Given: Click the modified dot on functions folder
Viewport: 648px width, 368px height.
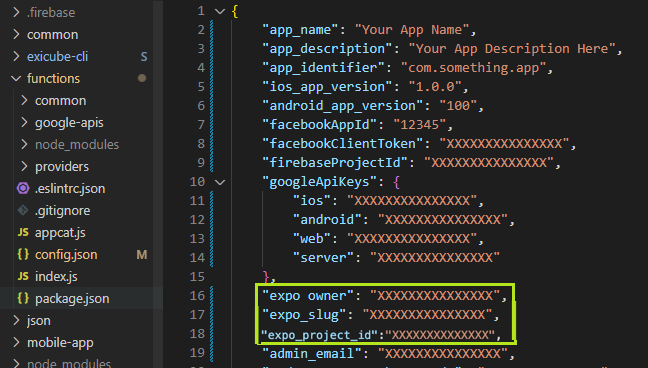Looking at the screenshot, I should pyautogui.click(x=142, y=78).
